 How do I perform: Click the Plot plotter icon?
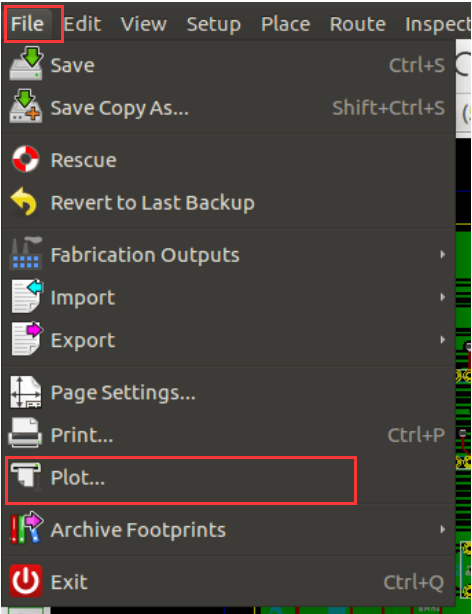pos(26,476)
